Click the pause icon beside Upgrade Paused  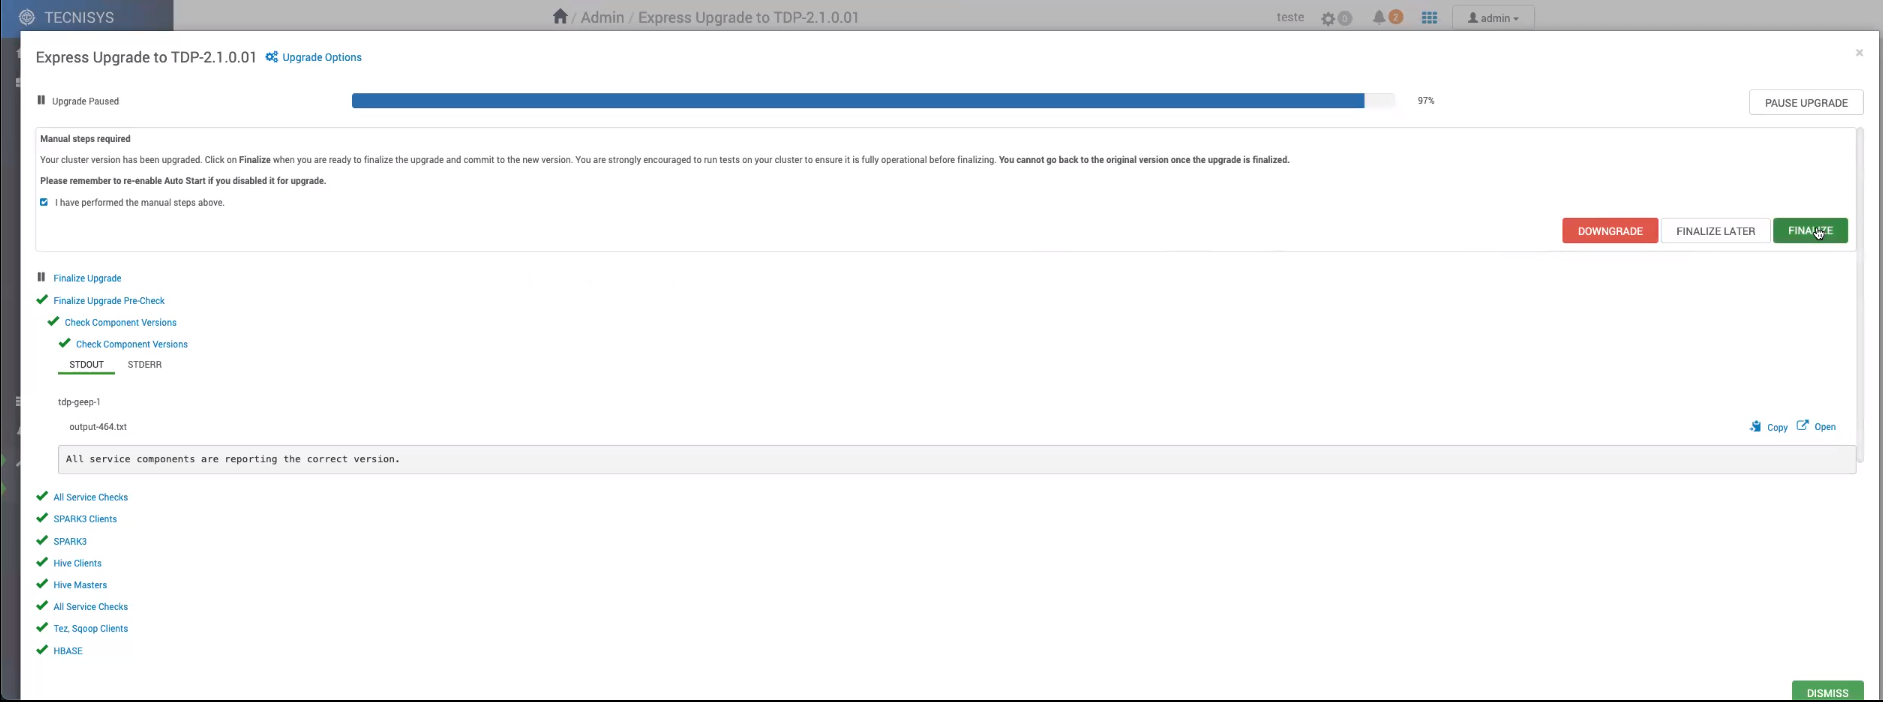[x=41, y=100]
